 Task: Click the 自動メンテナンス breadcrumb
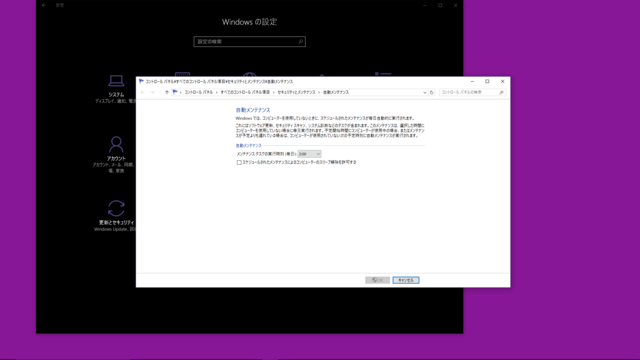(336, 93)
